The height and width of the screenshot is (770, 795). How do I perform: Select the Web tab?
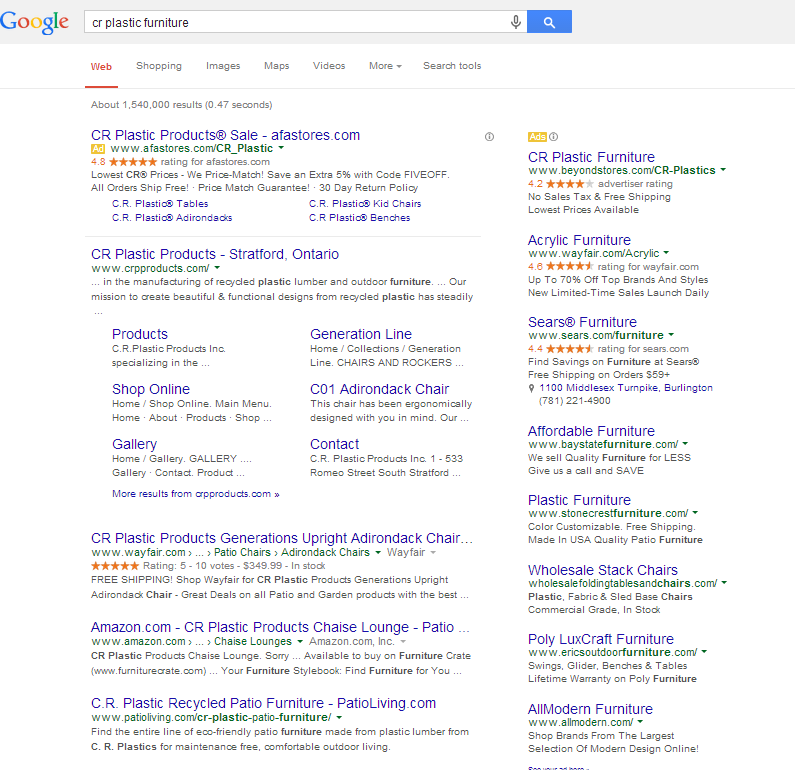coord(101,66)
